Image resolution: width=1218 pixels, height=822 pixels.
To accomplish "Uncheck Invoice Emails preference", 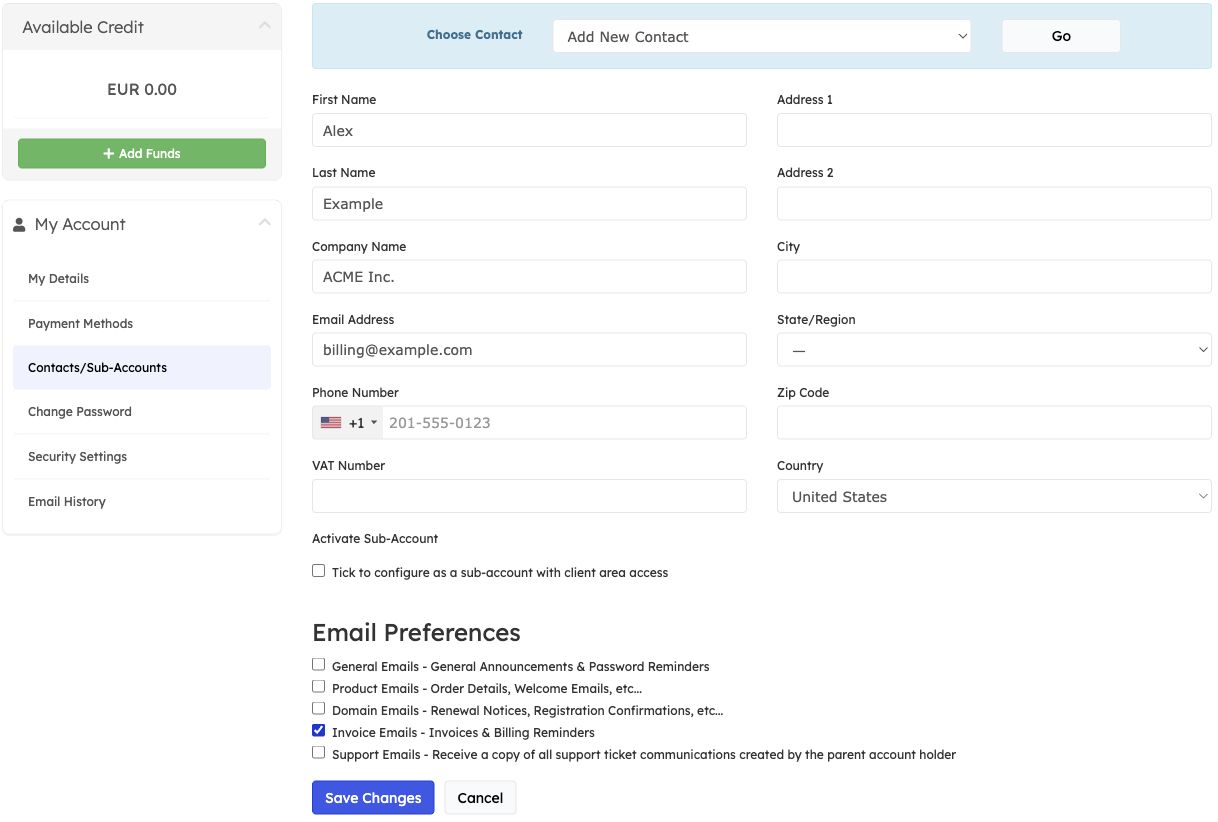I will (319, 730).
